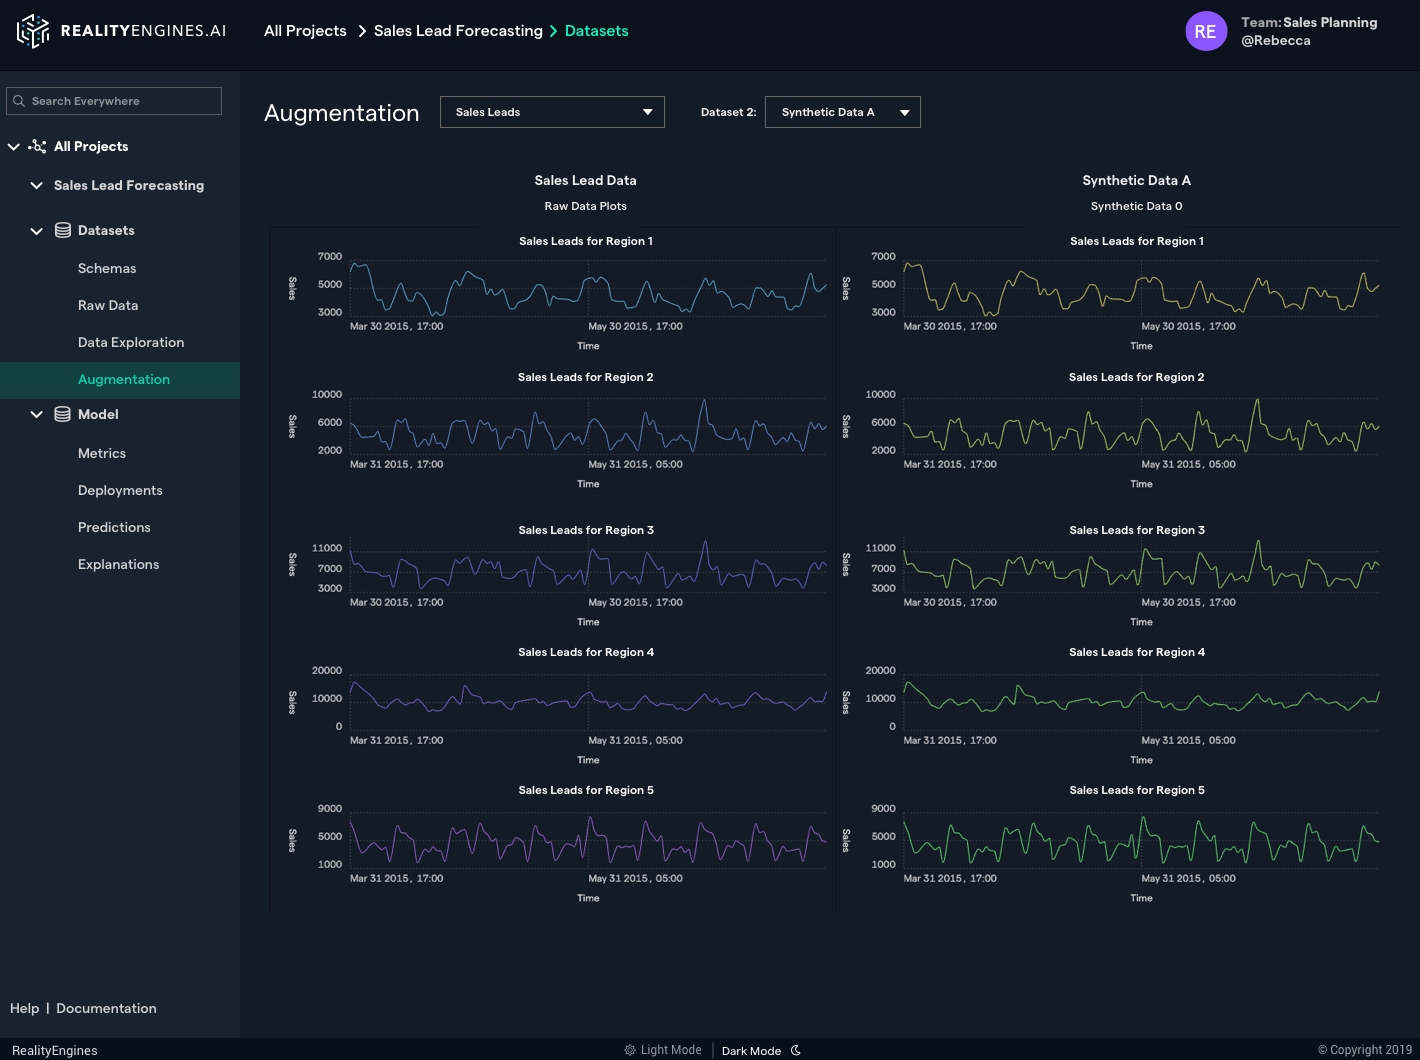Click the Datasets database icon
Screen dimensions: 1420x1060
coord(62,230)
